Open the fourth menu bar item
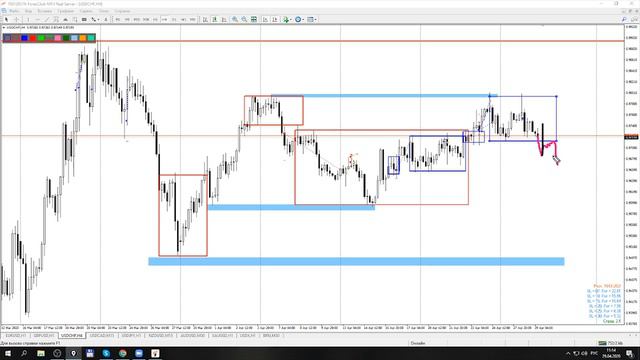Image resolution: width=640 pixels, height=360 pixels. (65, 11)
